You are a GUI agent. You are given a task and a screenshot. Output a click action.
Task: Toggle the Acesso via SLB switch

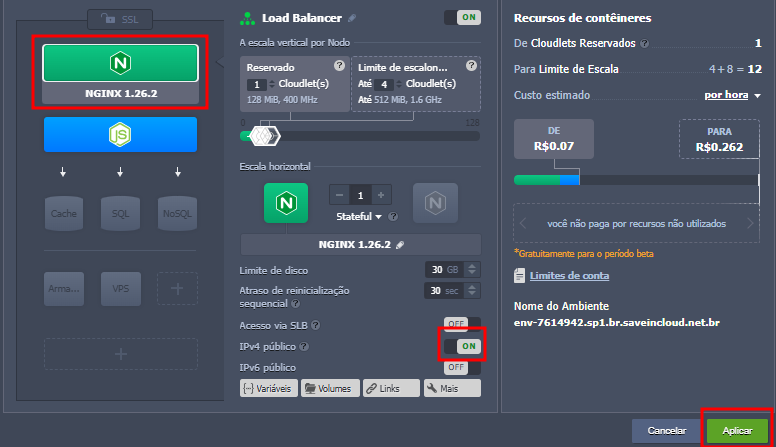point(462,325)
